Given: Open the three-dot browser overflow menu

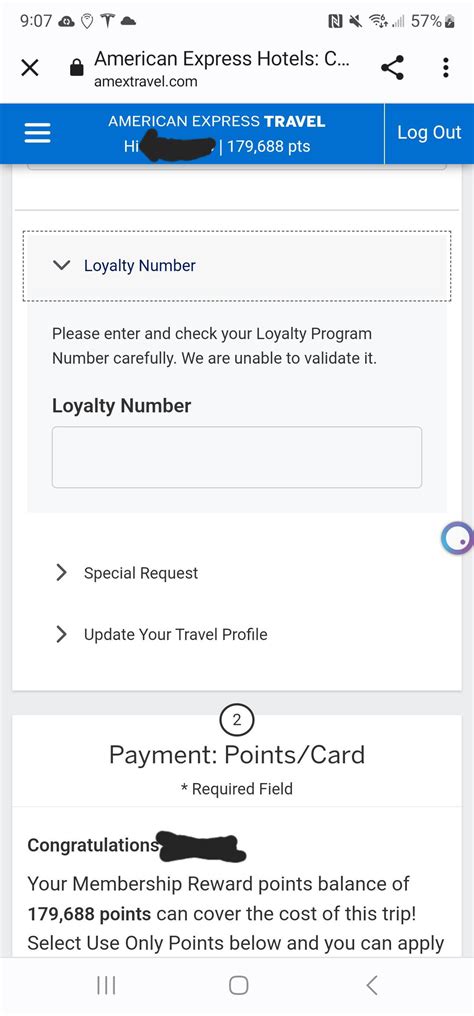Looking at the screenshot, I should click(x=446, y=67).
